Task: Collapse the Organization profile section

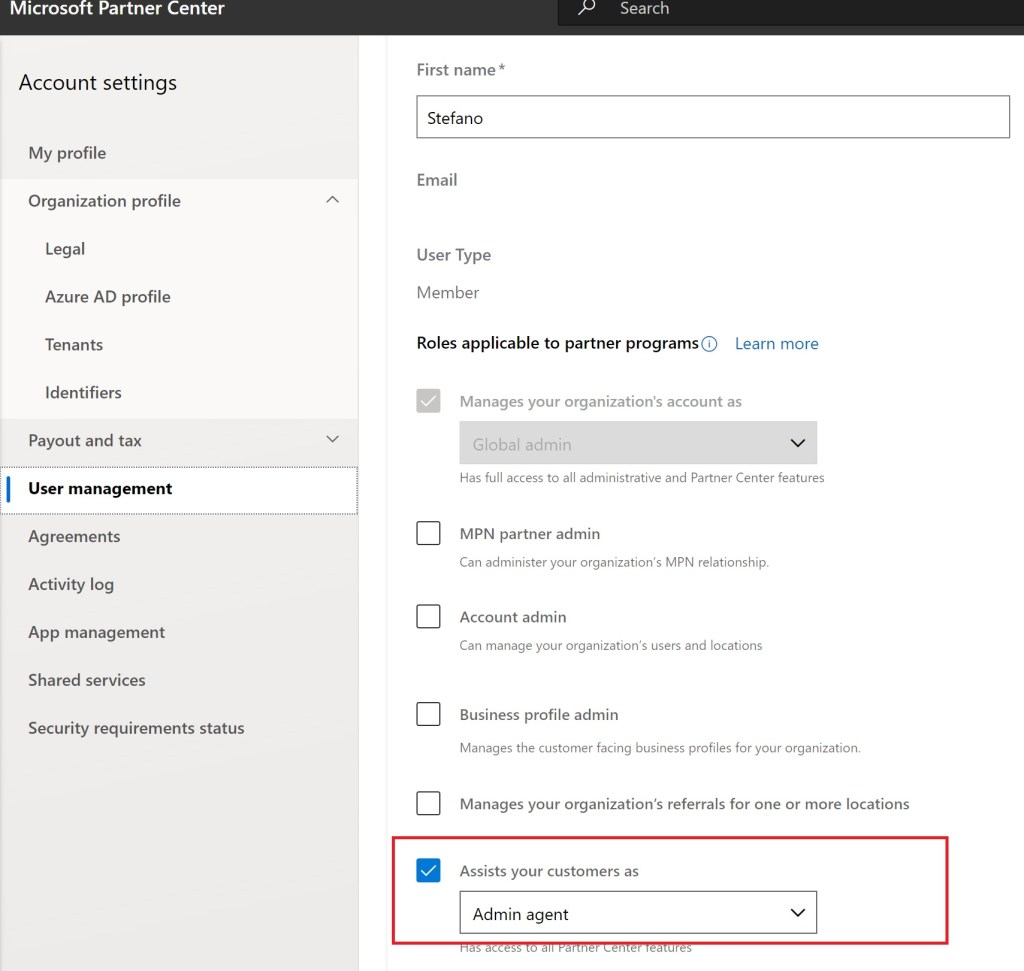Action: click(333, 200)
